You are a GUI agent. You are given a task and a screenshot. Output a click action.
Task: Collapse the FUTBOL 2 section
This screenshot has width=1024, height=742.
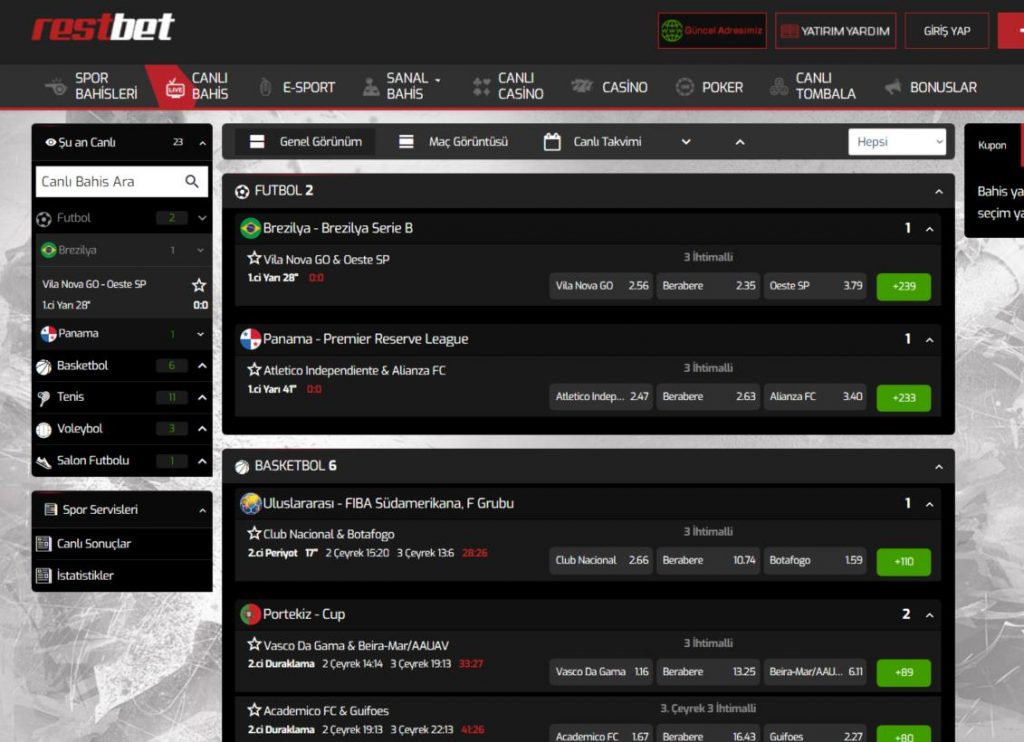[x=938, y=191]
